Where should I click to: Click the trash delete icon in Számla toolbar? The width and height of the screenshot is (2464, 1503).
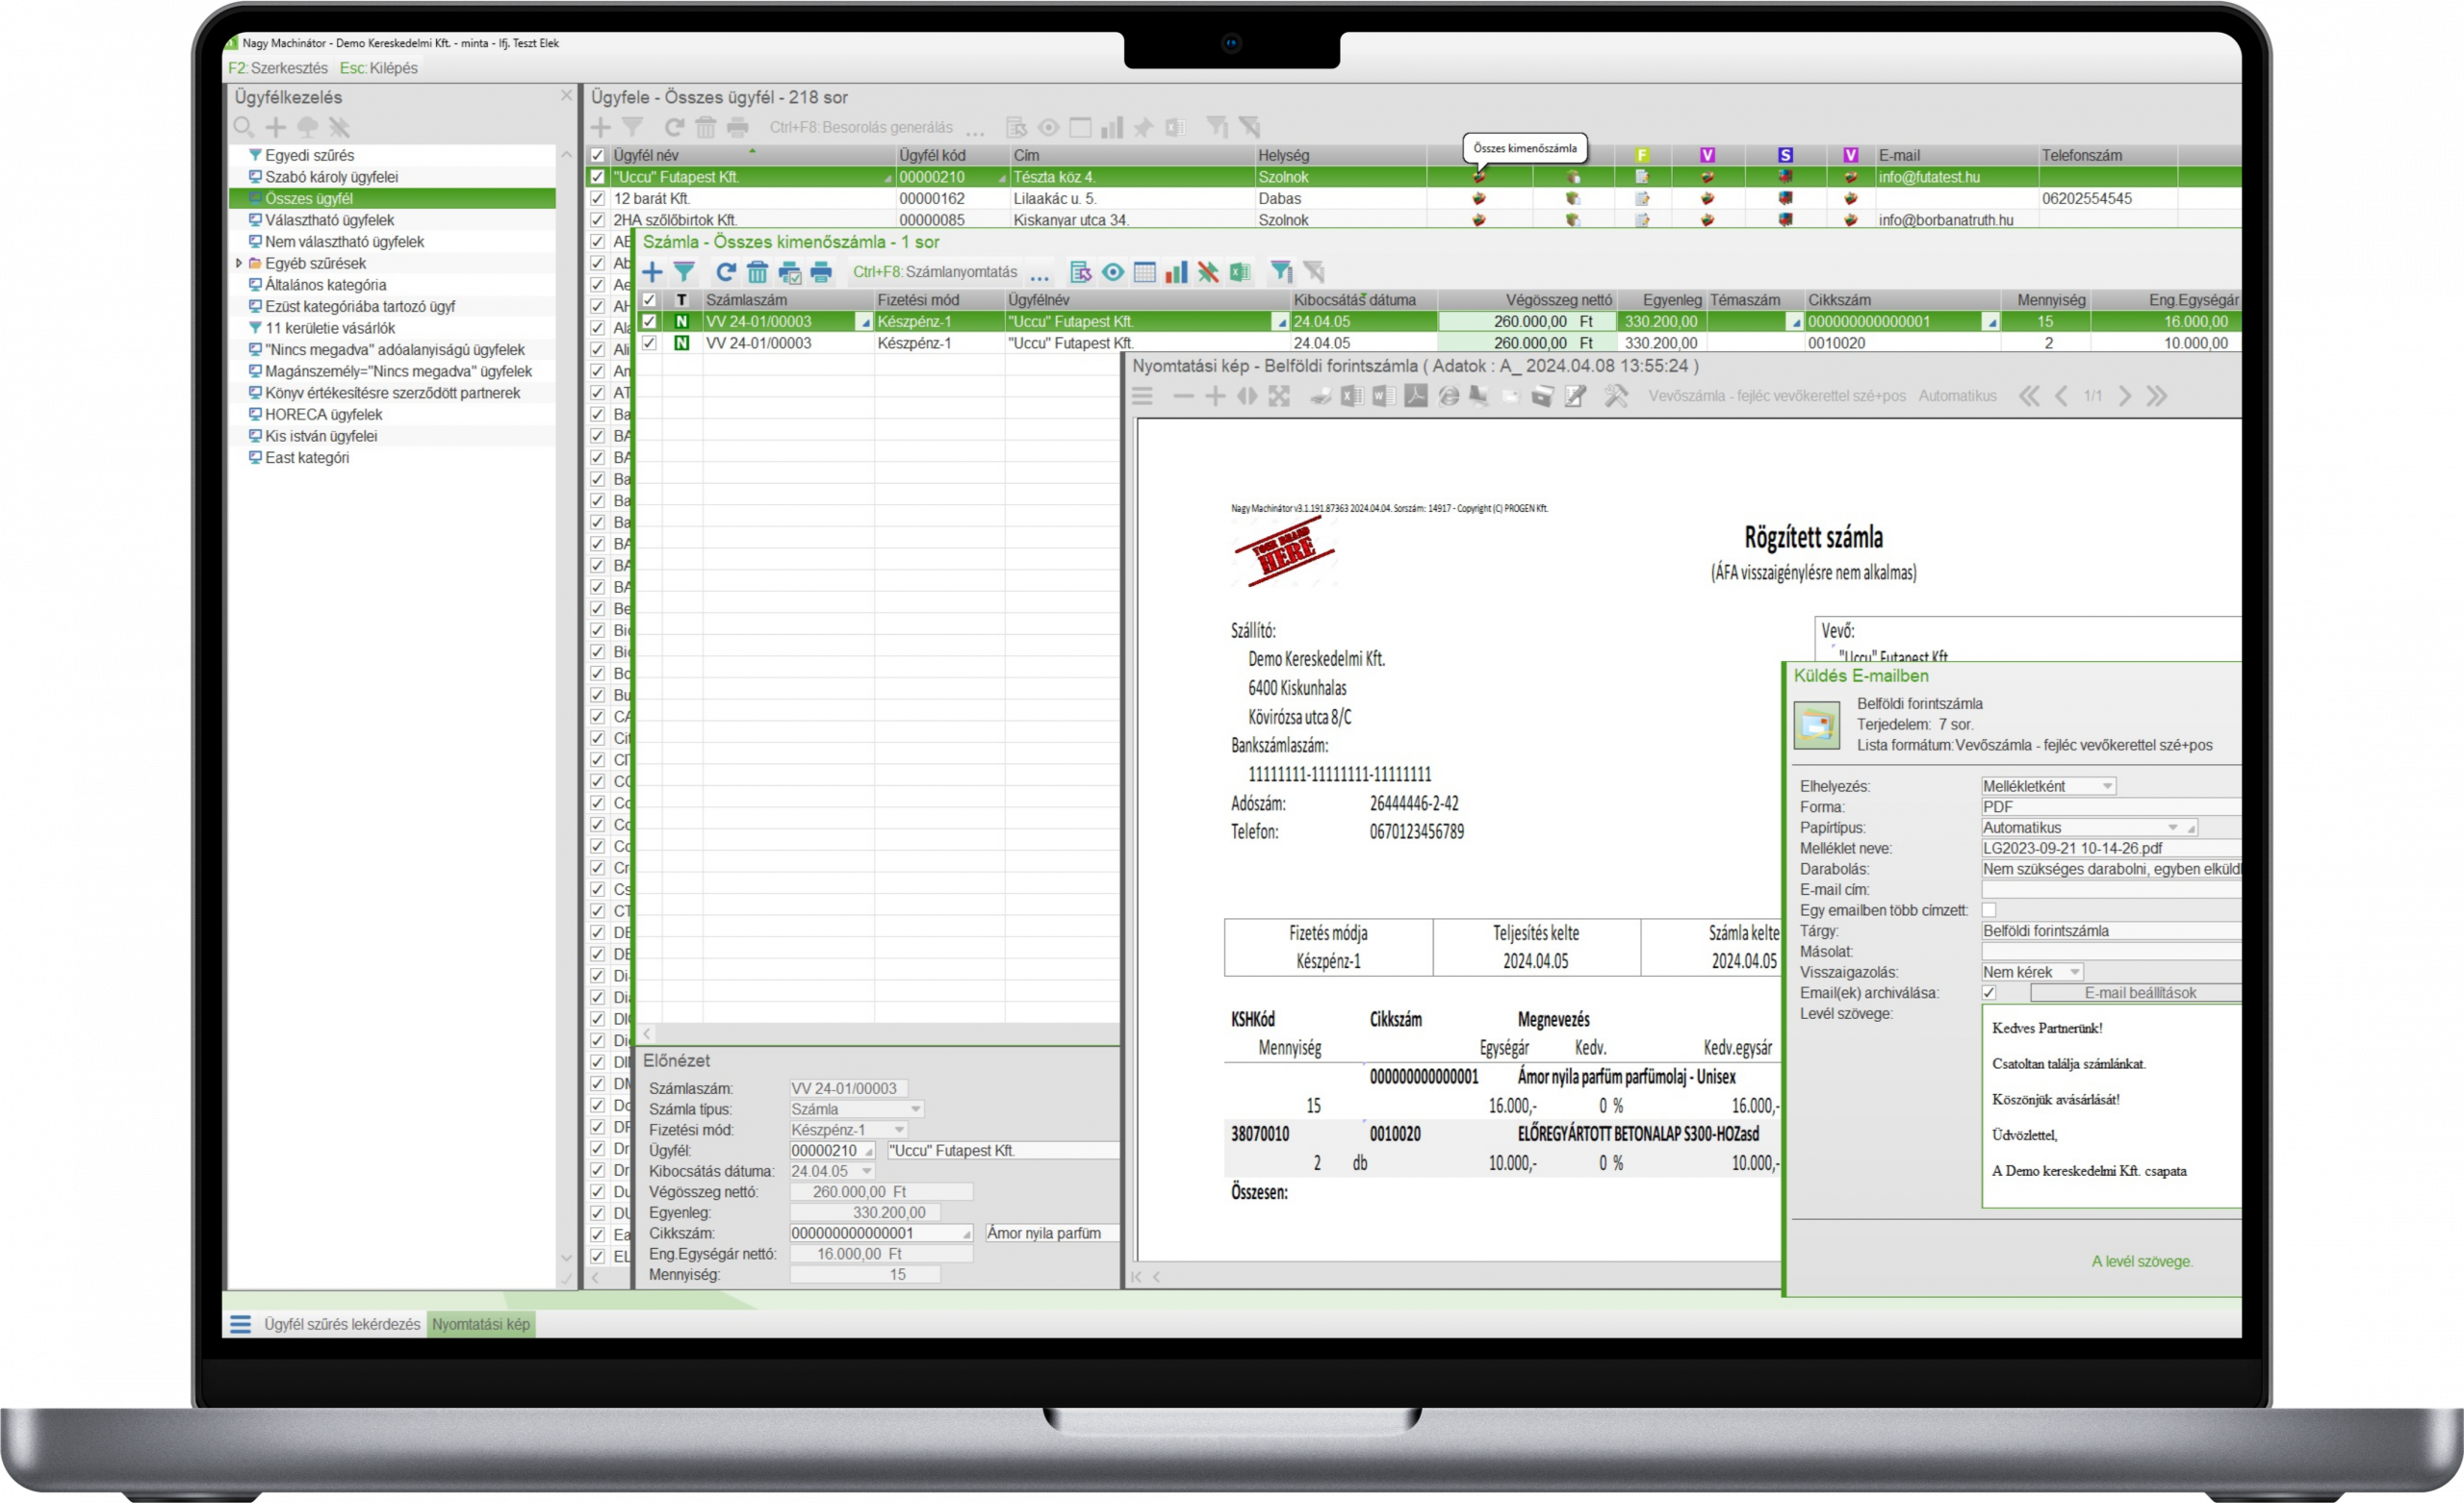pyautogui.click(x=757, y=272)
